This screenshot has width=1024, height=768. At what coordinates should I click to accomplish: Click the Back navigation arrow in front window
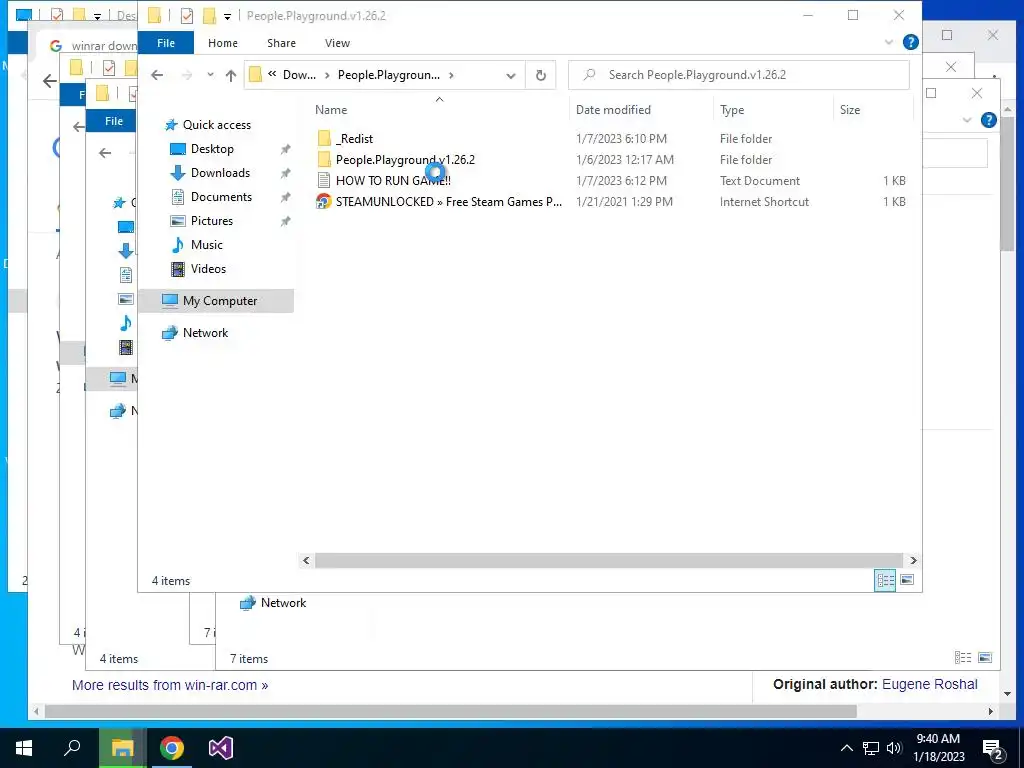tap(157, 75)
